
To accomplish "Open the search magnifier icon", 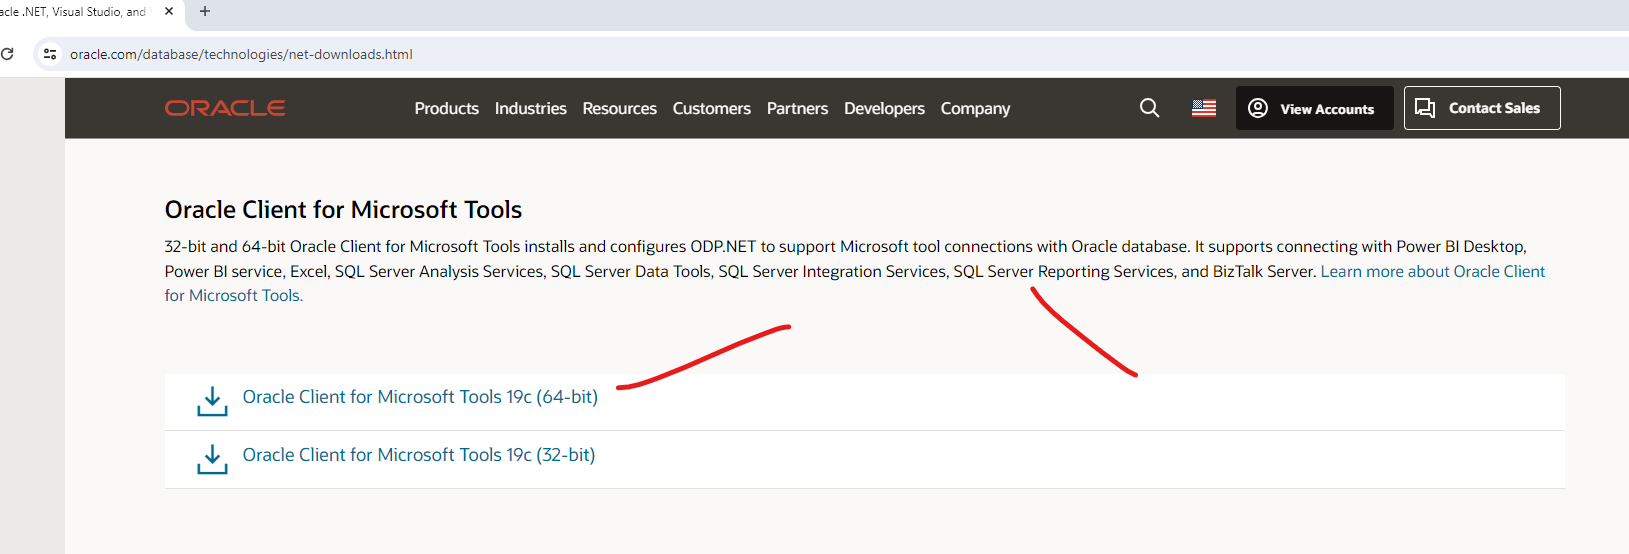I will pos(1149,108).
